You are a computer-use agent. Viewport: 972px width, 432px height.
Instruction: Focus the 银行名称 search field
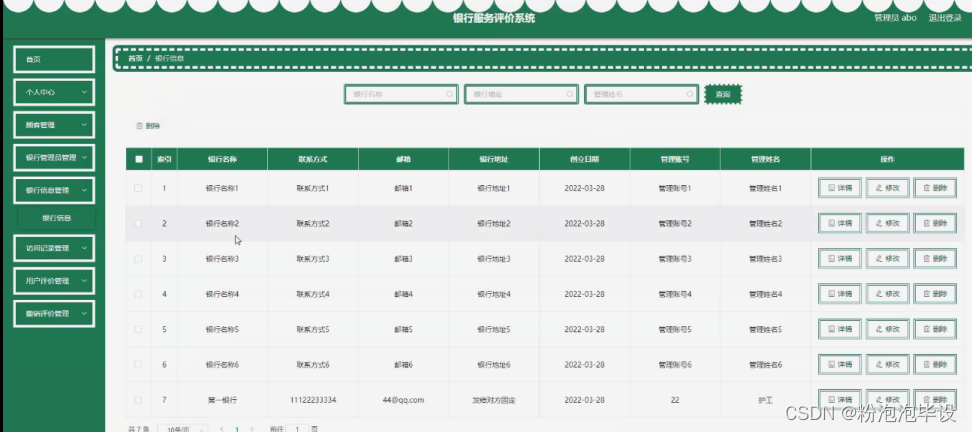[x=401, y=94]
